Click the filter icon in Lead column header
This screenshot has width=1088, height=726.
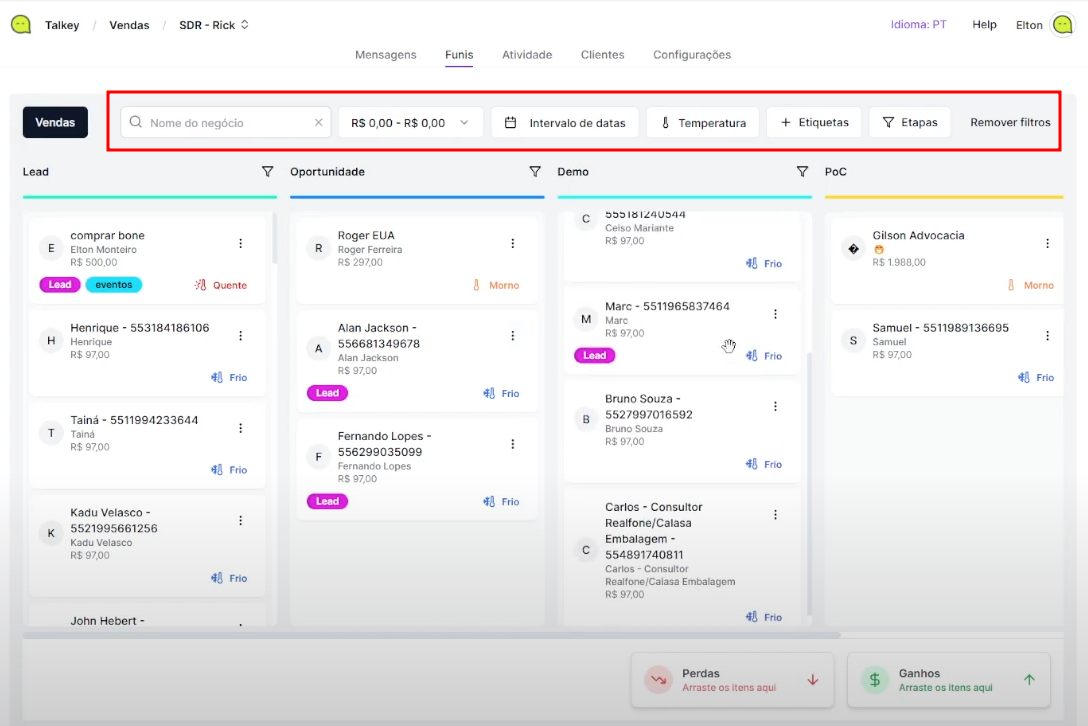[267, 172]
